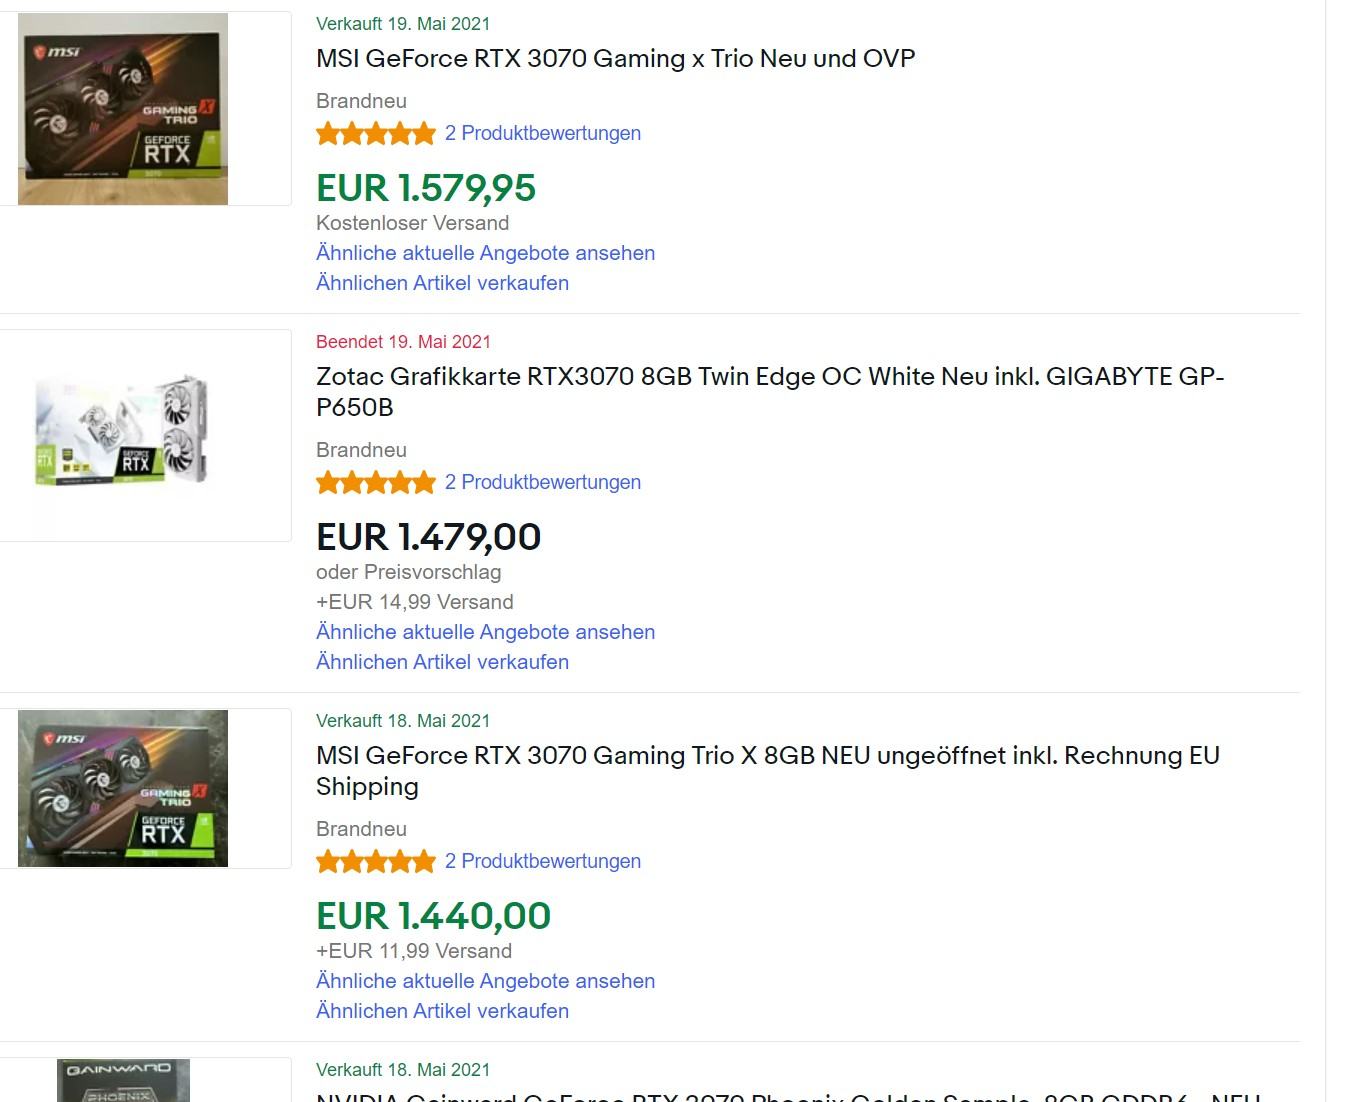Open product reviews for EUR 1.440,00 listing
Viewport: 1356px width, 1102px height.
[543, 861]
